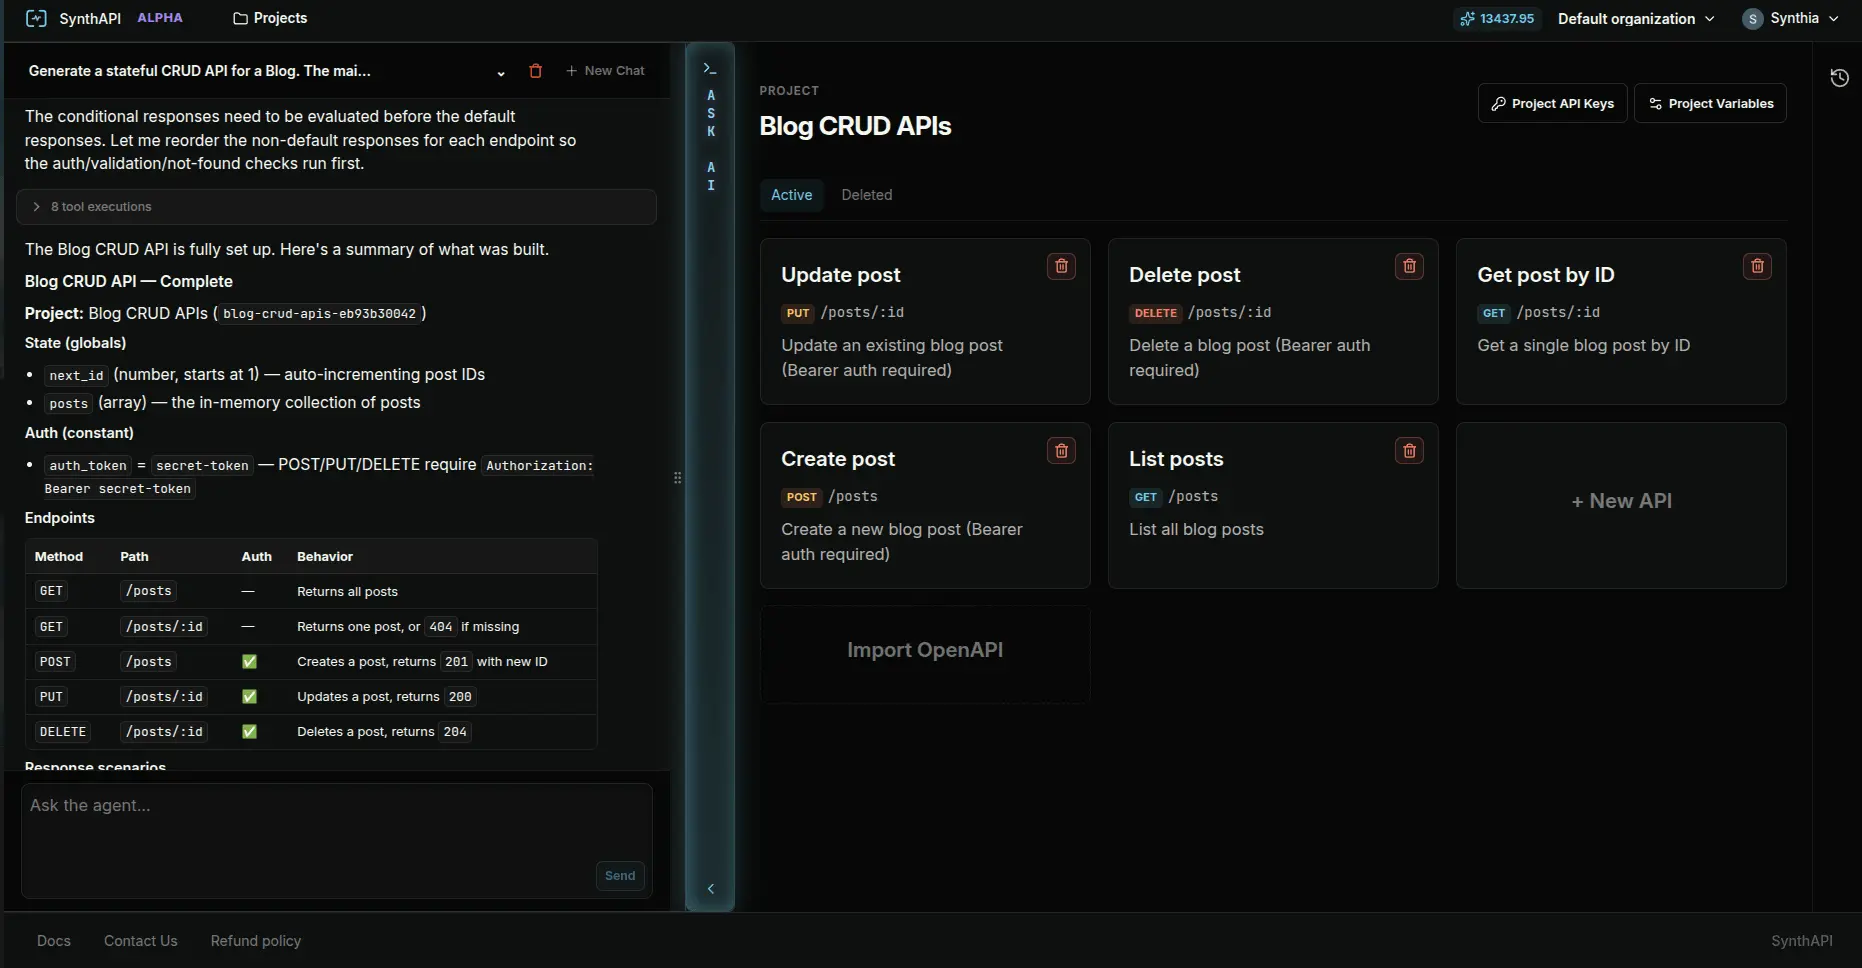The width and height of the screenshot is (1862, 968).
Task: Delete the List posts API
Action: pos(1409,451)
